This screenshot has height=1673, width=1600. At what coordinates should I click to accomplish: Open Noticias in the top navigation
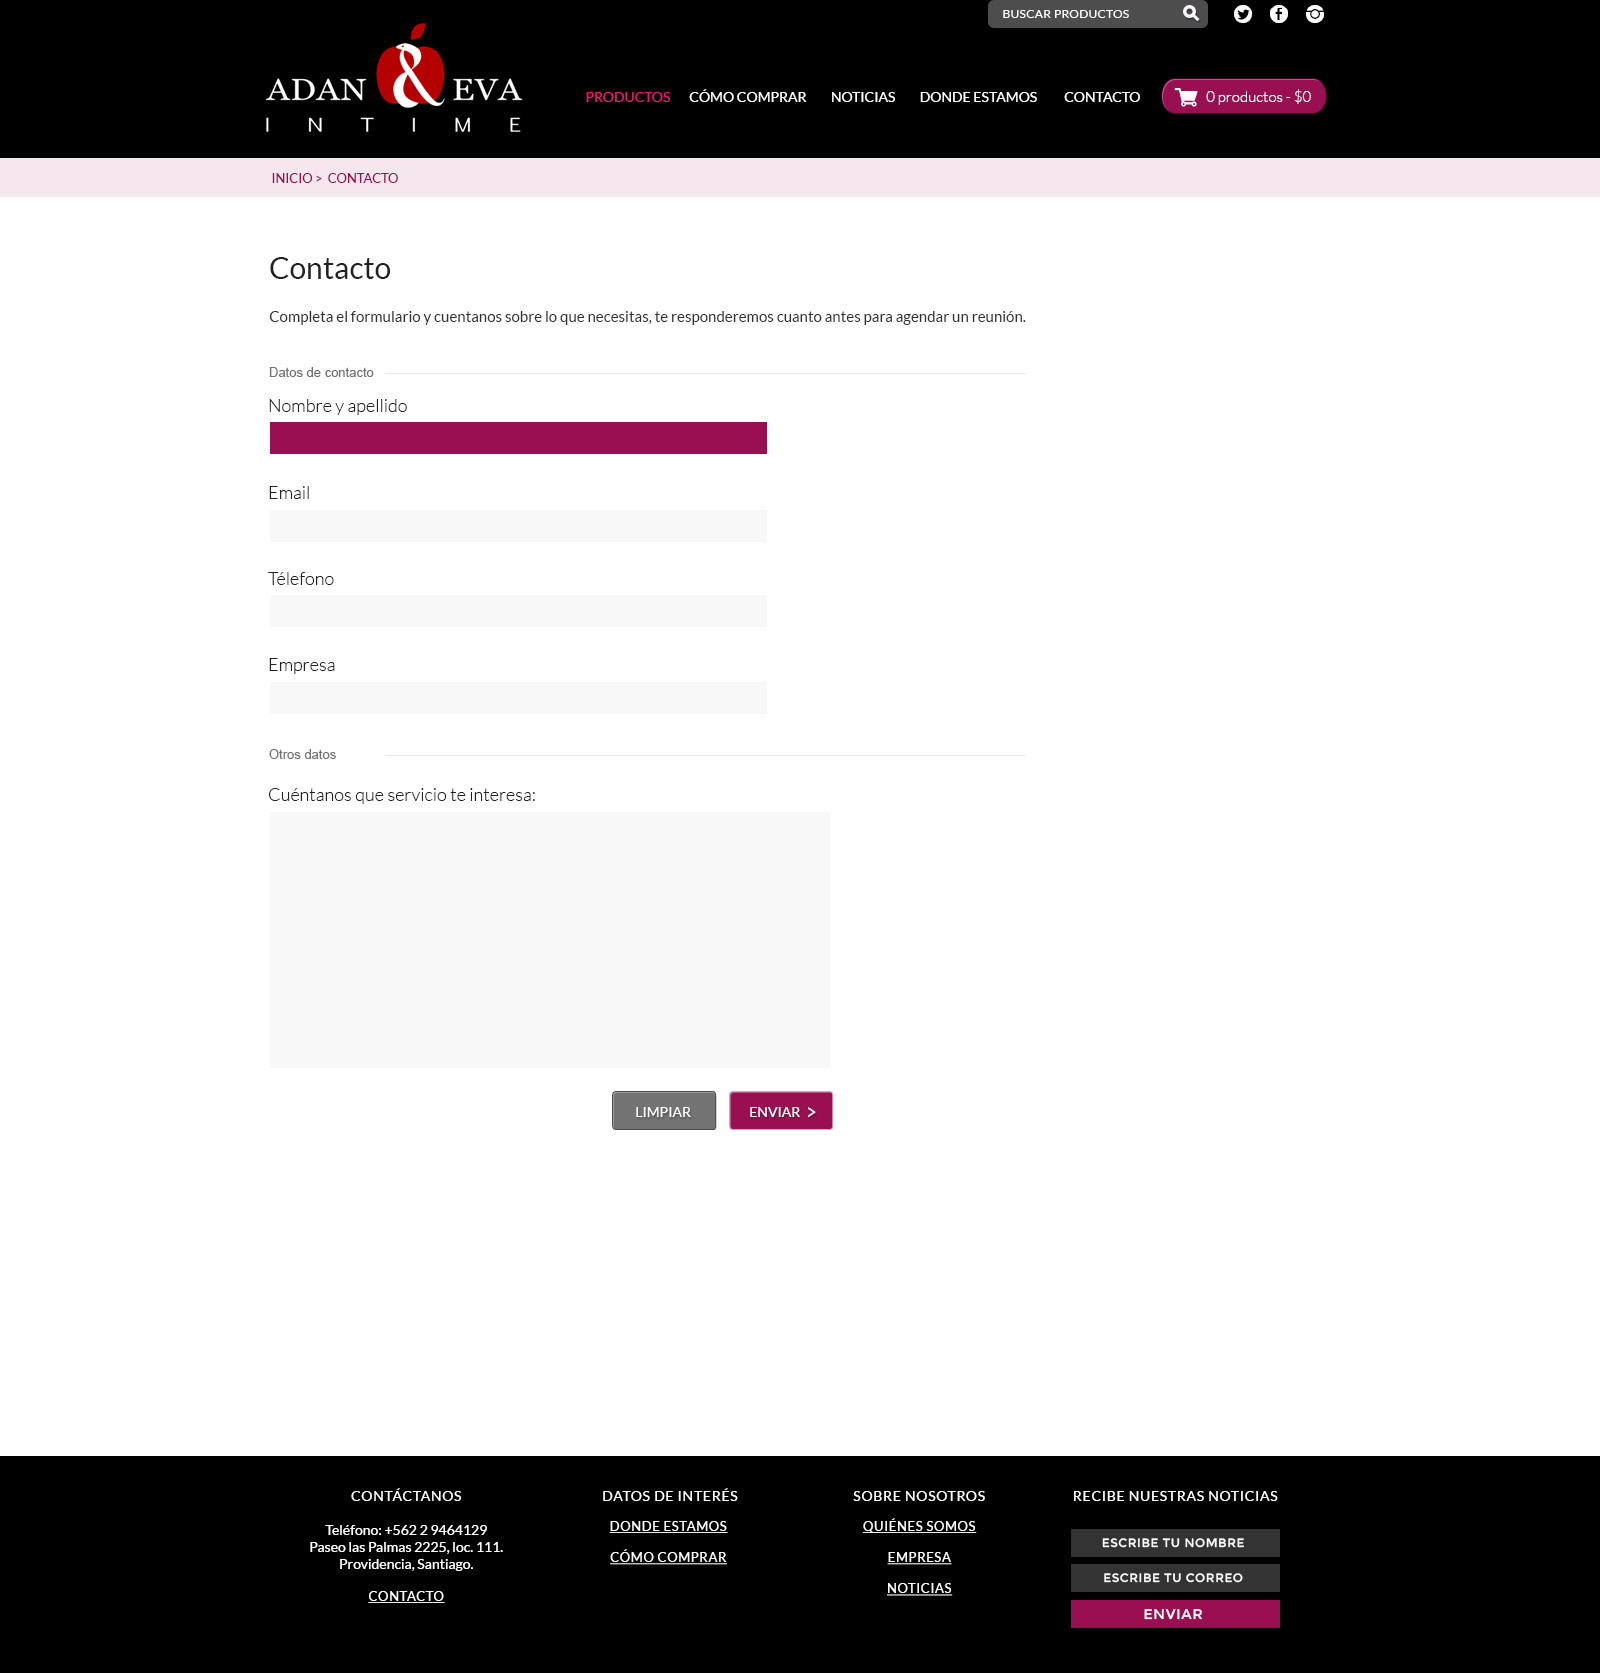click(x=862, y=97)
